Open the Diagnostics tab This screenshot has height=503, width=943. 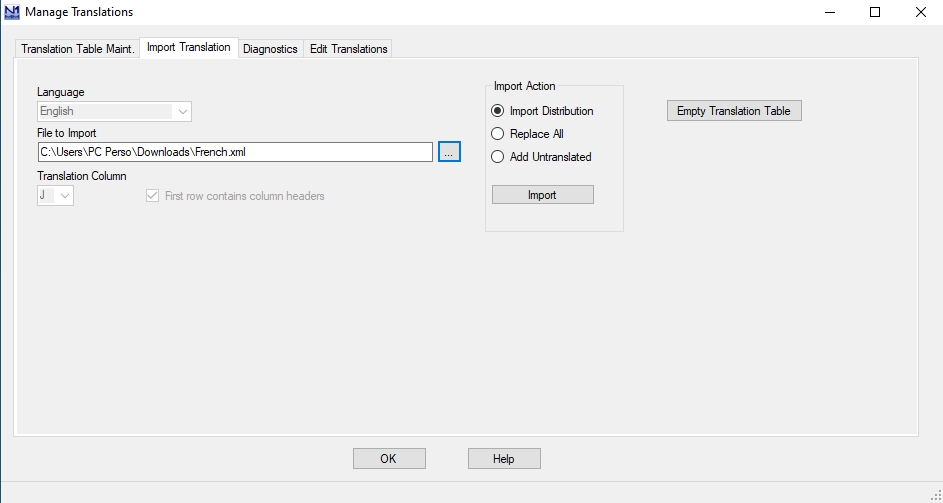[x=270, y=49]
